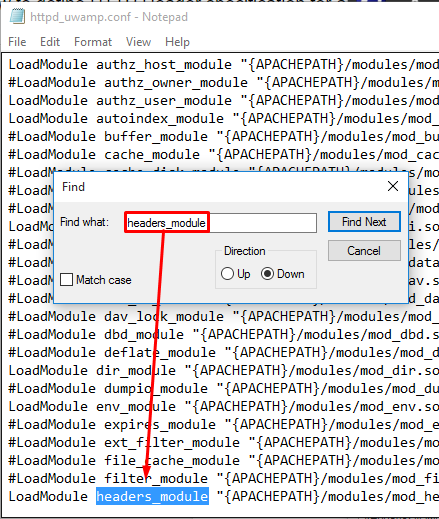Click the ext_filter_module line
This screenshot has width=439, height=519.
click(x=223, y=442)
